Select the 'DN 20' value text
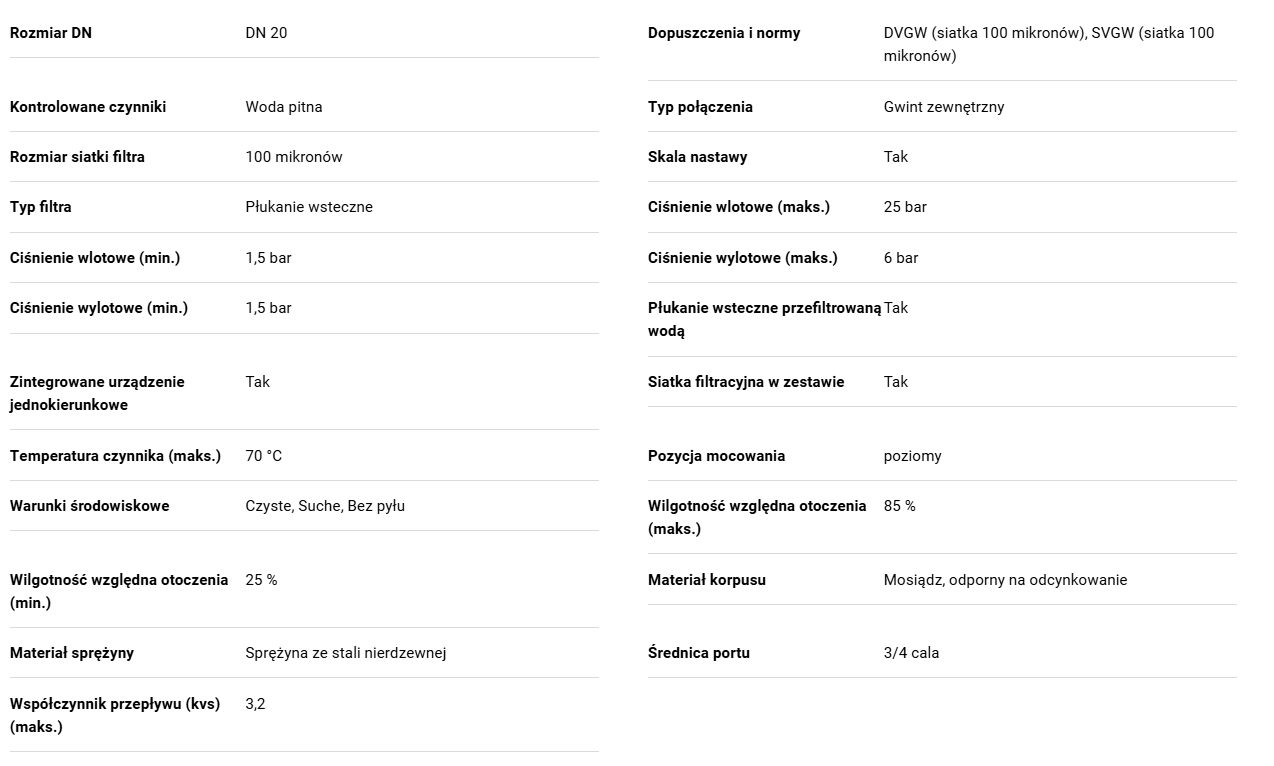The image size is (1274, 766). pyautogui.click(x=266, y=33)
